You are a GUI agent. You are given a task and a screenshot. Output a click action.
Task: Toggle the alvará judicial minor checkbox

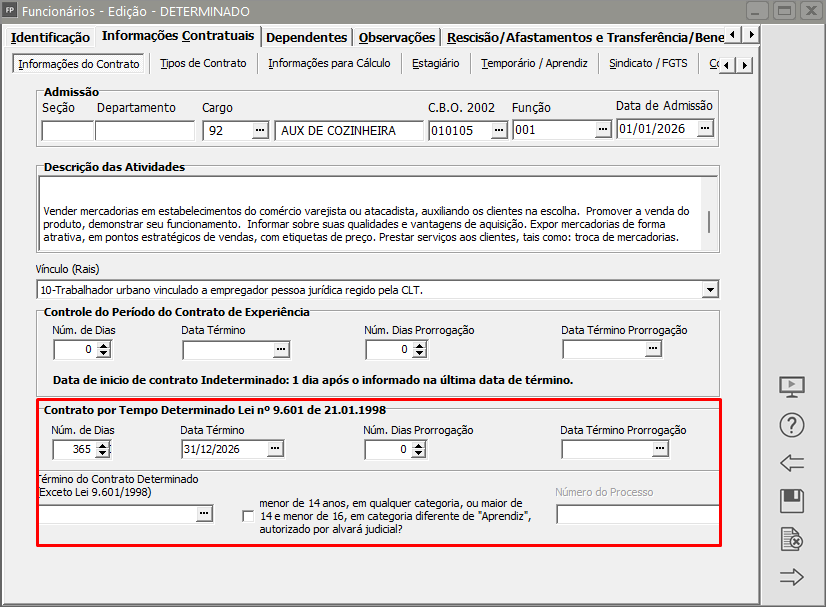pyautogui.click(x=248, y=516)
